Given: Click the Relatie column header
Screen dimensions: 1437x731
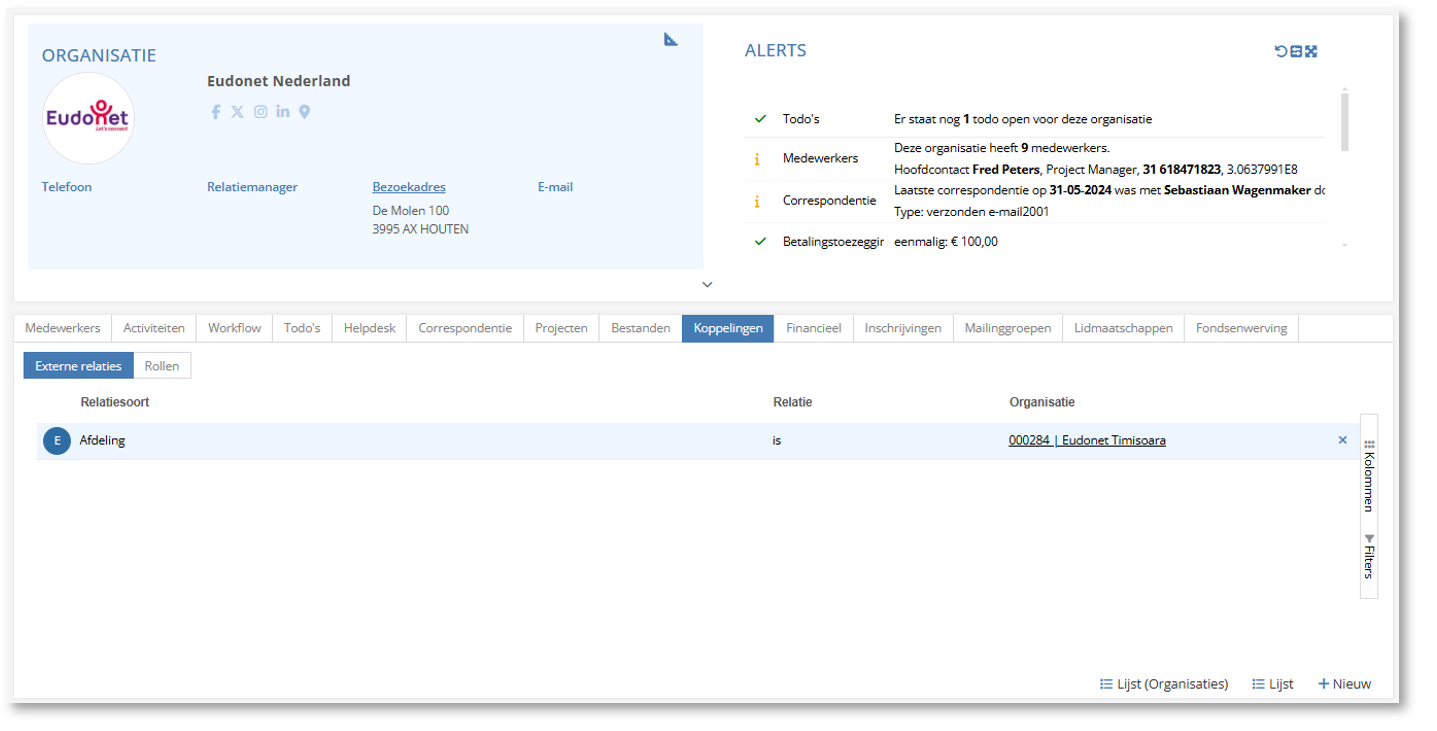Looking at the screenshot, I should [x=793, y=402].
